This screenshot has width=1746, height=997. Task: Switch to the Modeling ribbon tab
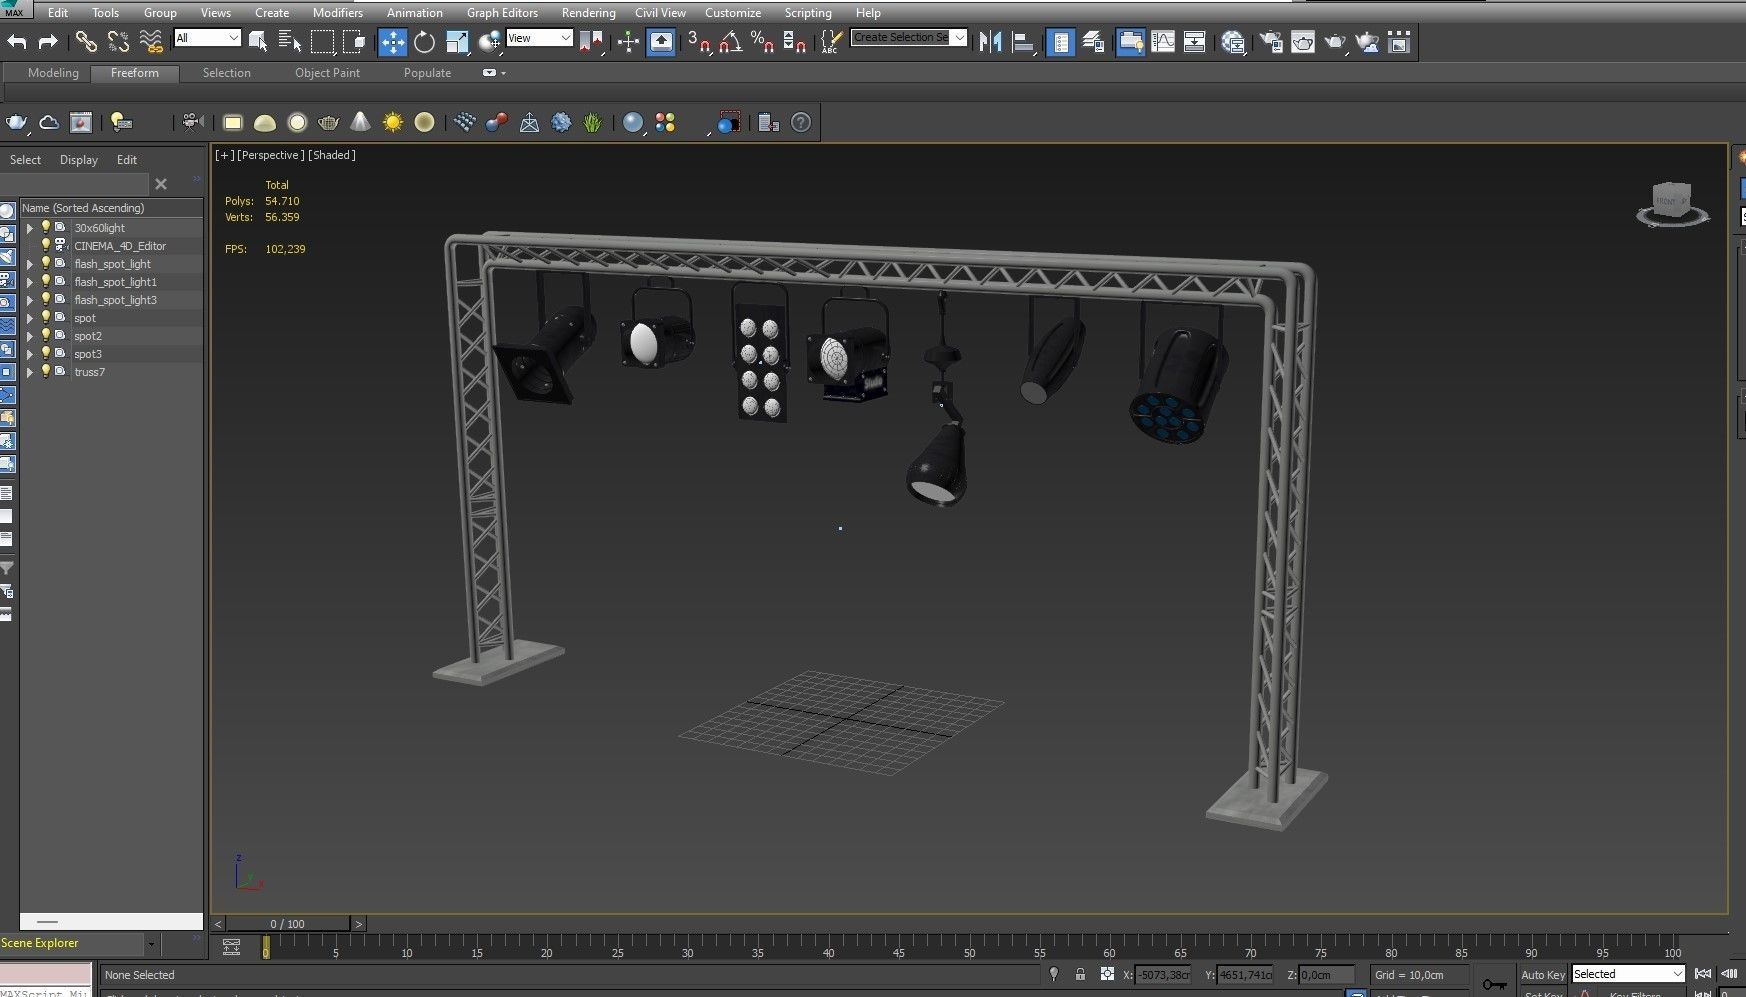[x=53, y=73]
